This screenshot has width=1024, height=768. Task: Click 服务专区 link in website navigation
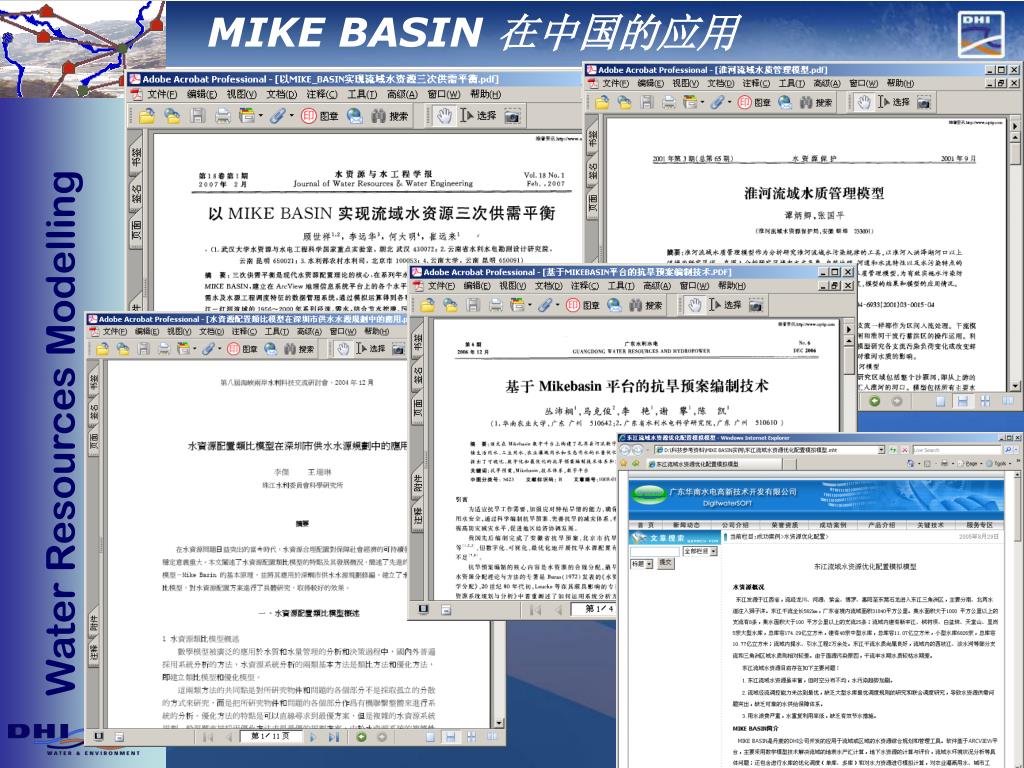[979, 524]
